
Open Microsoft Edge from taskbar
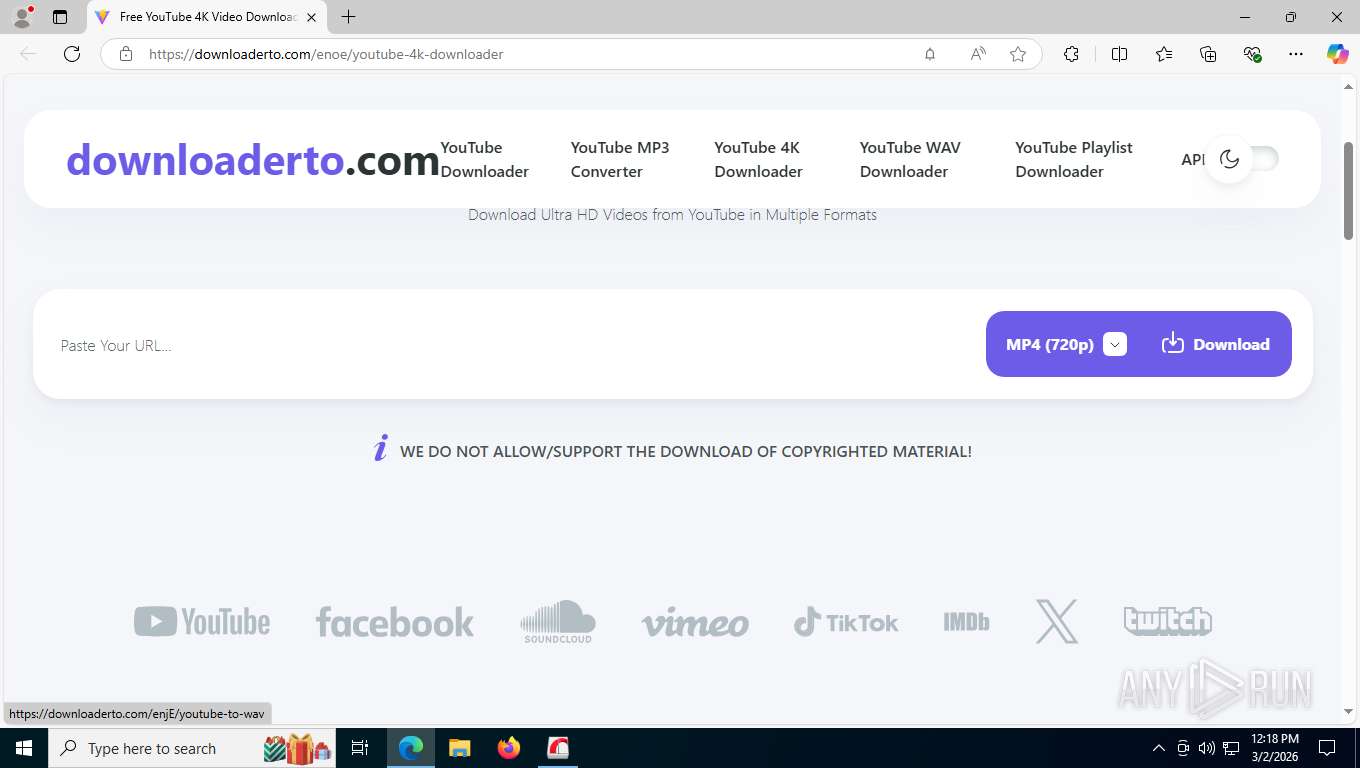[411, 748]
